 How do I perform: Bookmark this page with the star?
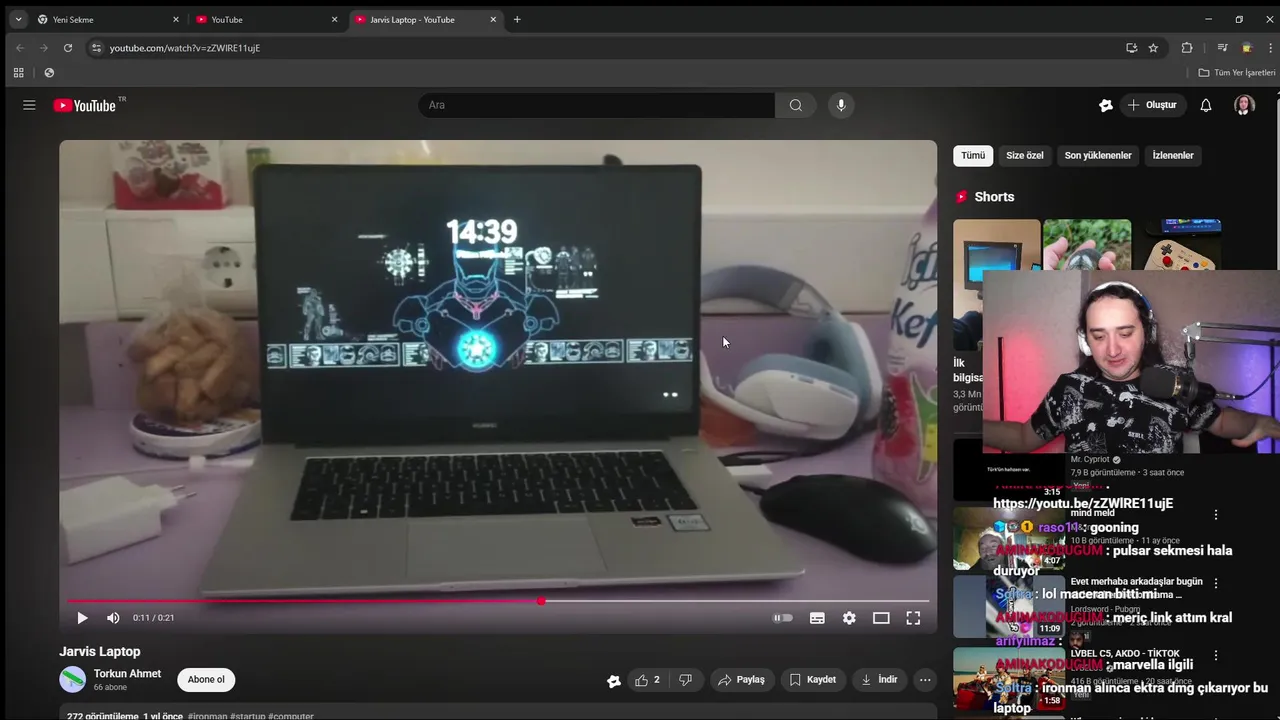point(1153,48)
